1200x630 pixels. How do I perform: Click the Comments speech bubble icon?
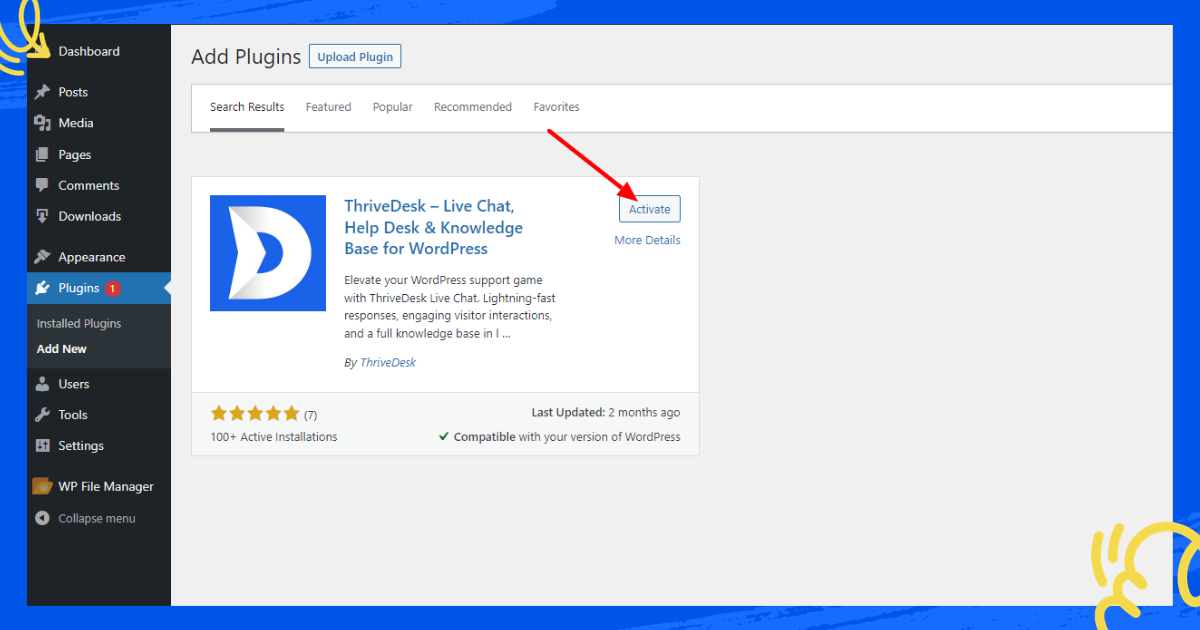[42, 186]
